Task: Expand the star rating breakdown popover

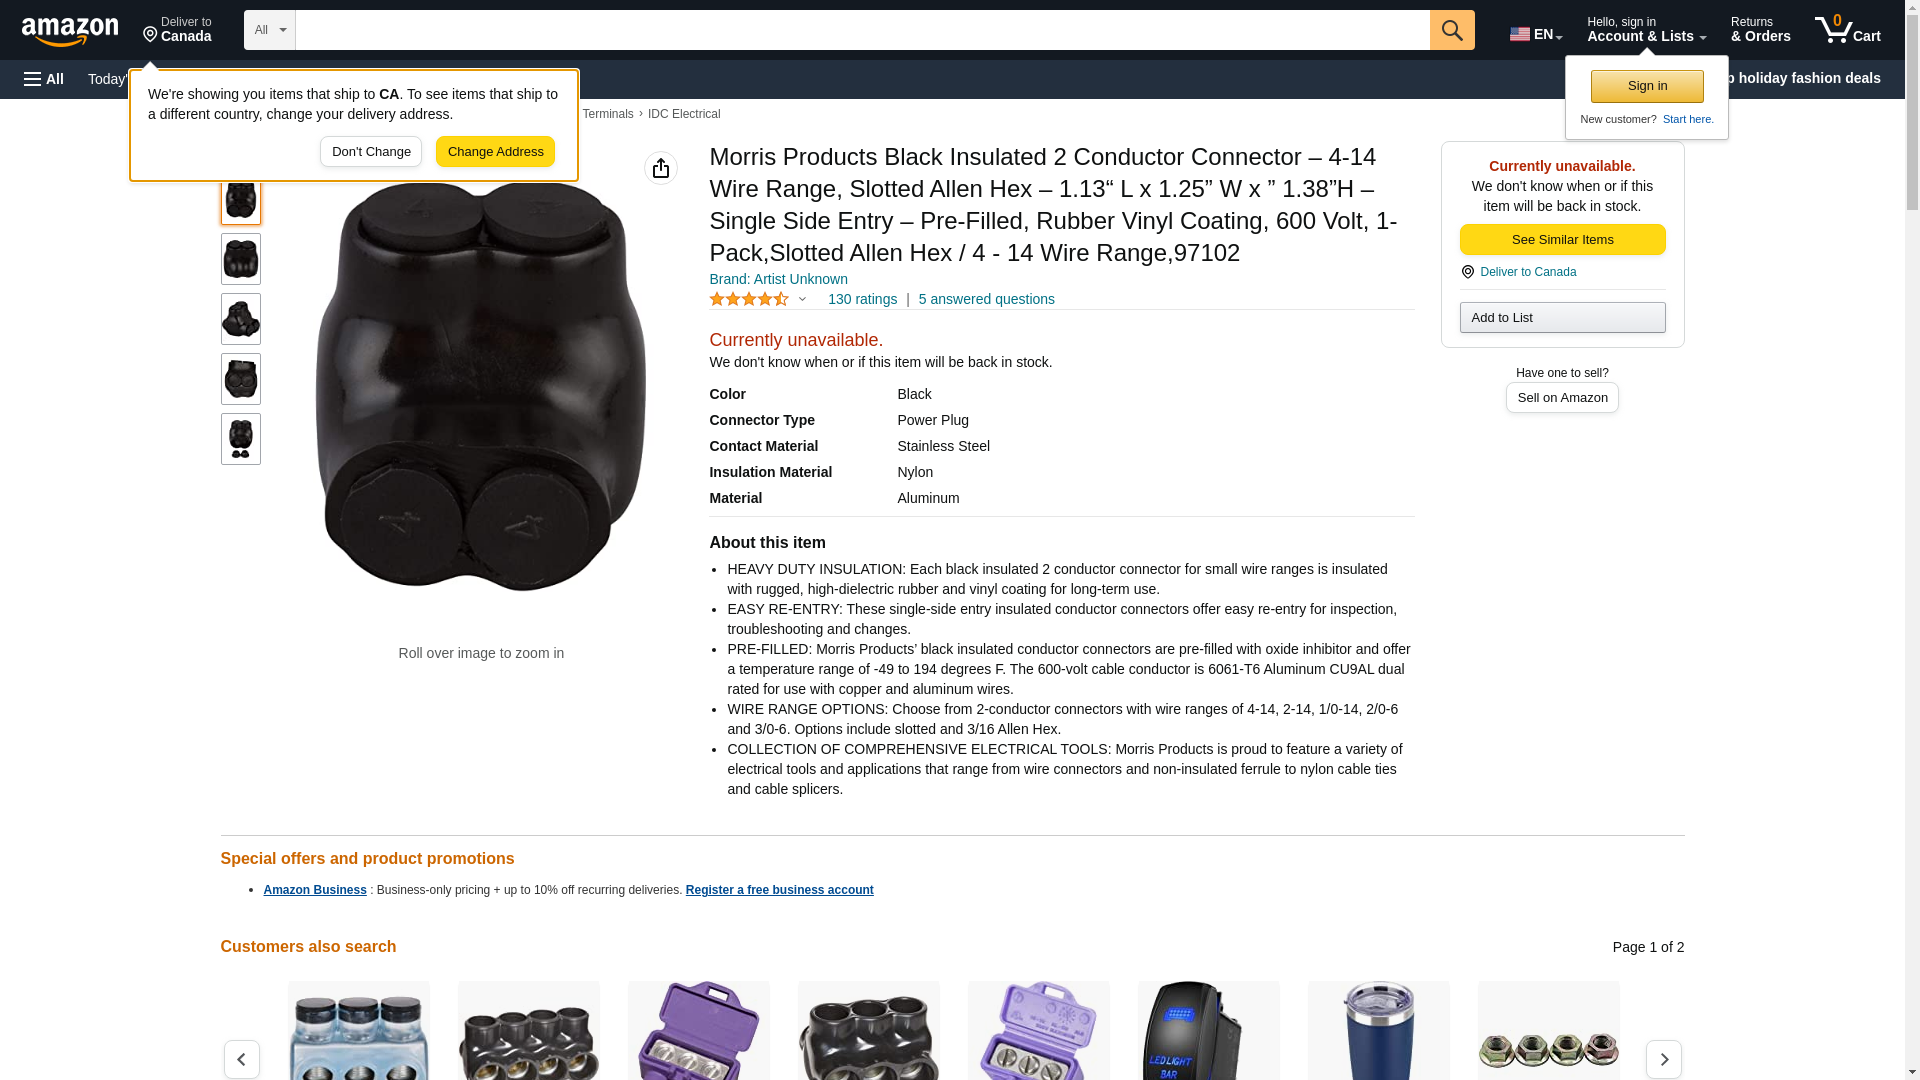Action: [802, 299]
